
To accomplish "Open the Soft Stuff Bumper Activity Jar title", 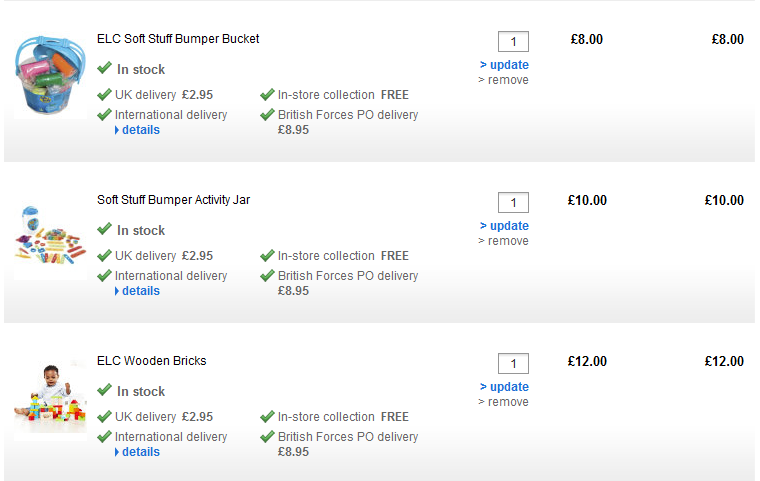I will coord(173,200).
